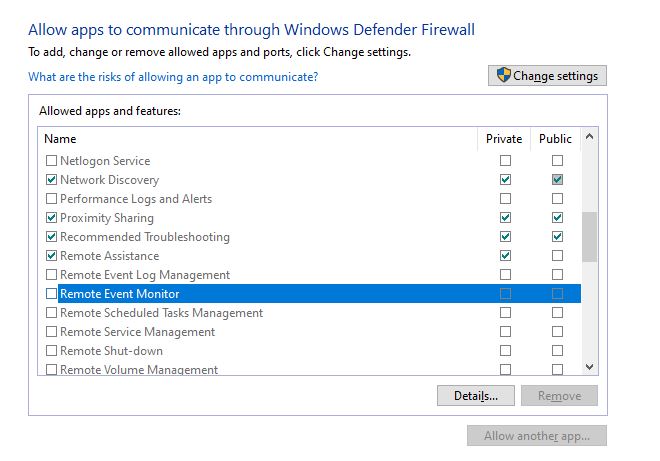Viewport: 660px width, 461px height.
Task: Click the Private column header
Action: click(504, 139)
